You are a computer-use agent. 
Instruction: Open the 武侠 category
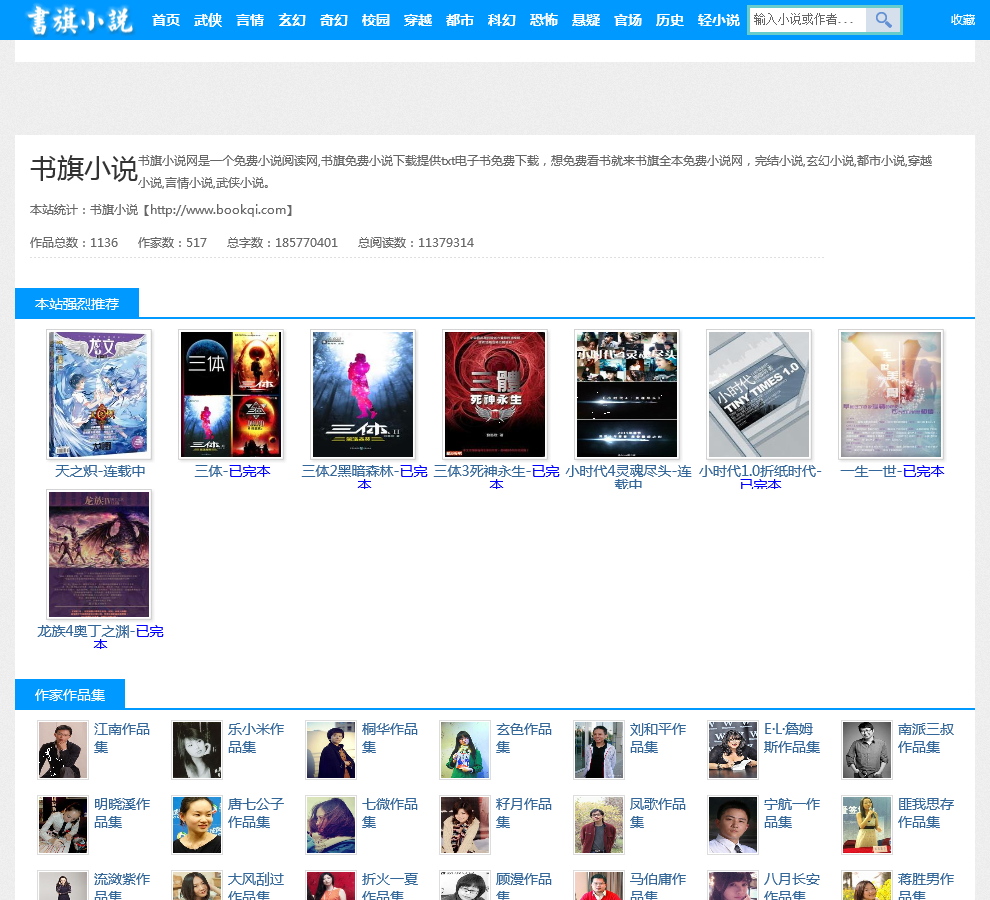pos(208,20)
